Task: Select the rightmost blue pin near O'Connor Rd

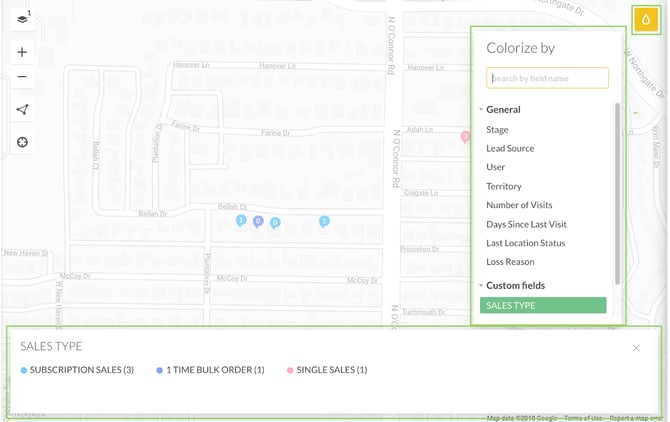Action: pos(324,222)
